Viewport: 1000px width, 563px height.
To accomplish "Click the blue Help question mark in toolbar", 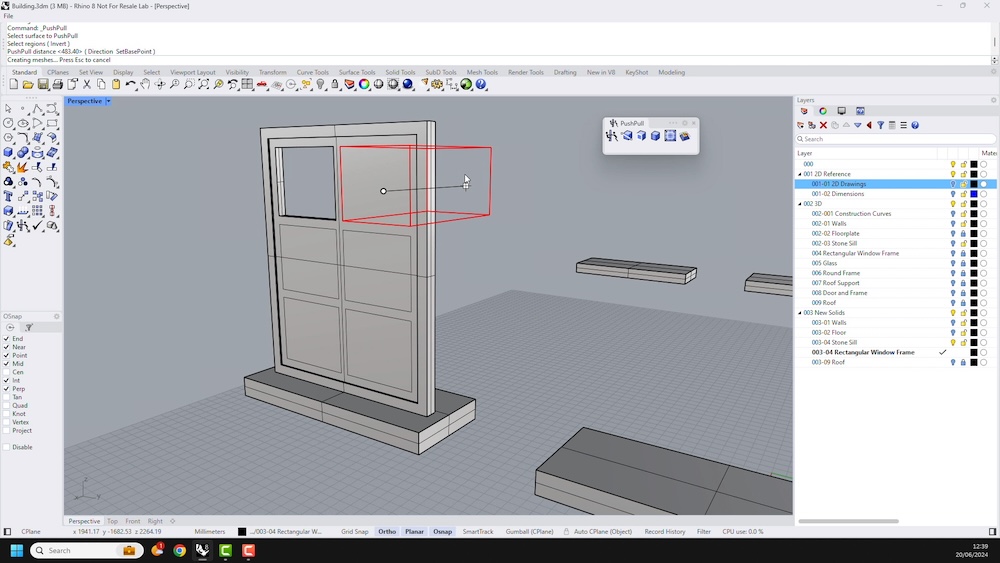I will click(481, 84).
